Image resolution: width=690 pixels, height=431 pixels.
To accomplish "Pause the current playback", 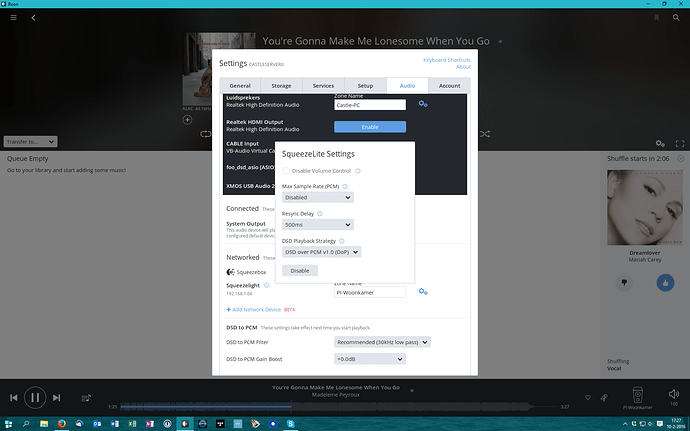I will pos(35,398).
